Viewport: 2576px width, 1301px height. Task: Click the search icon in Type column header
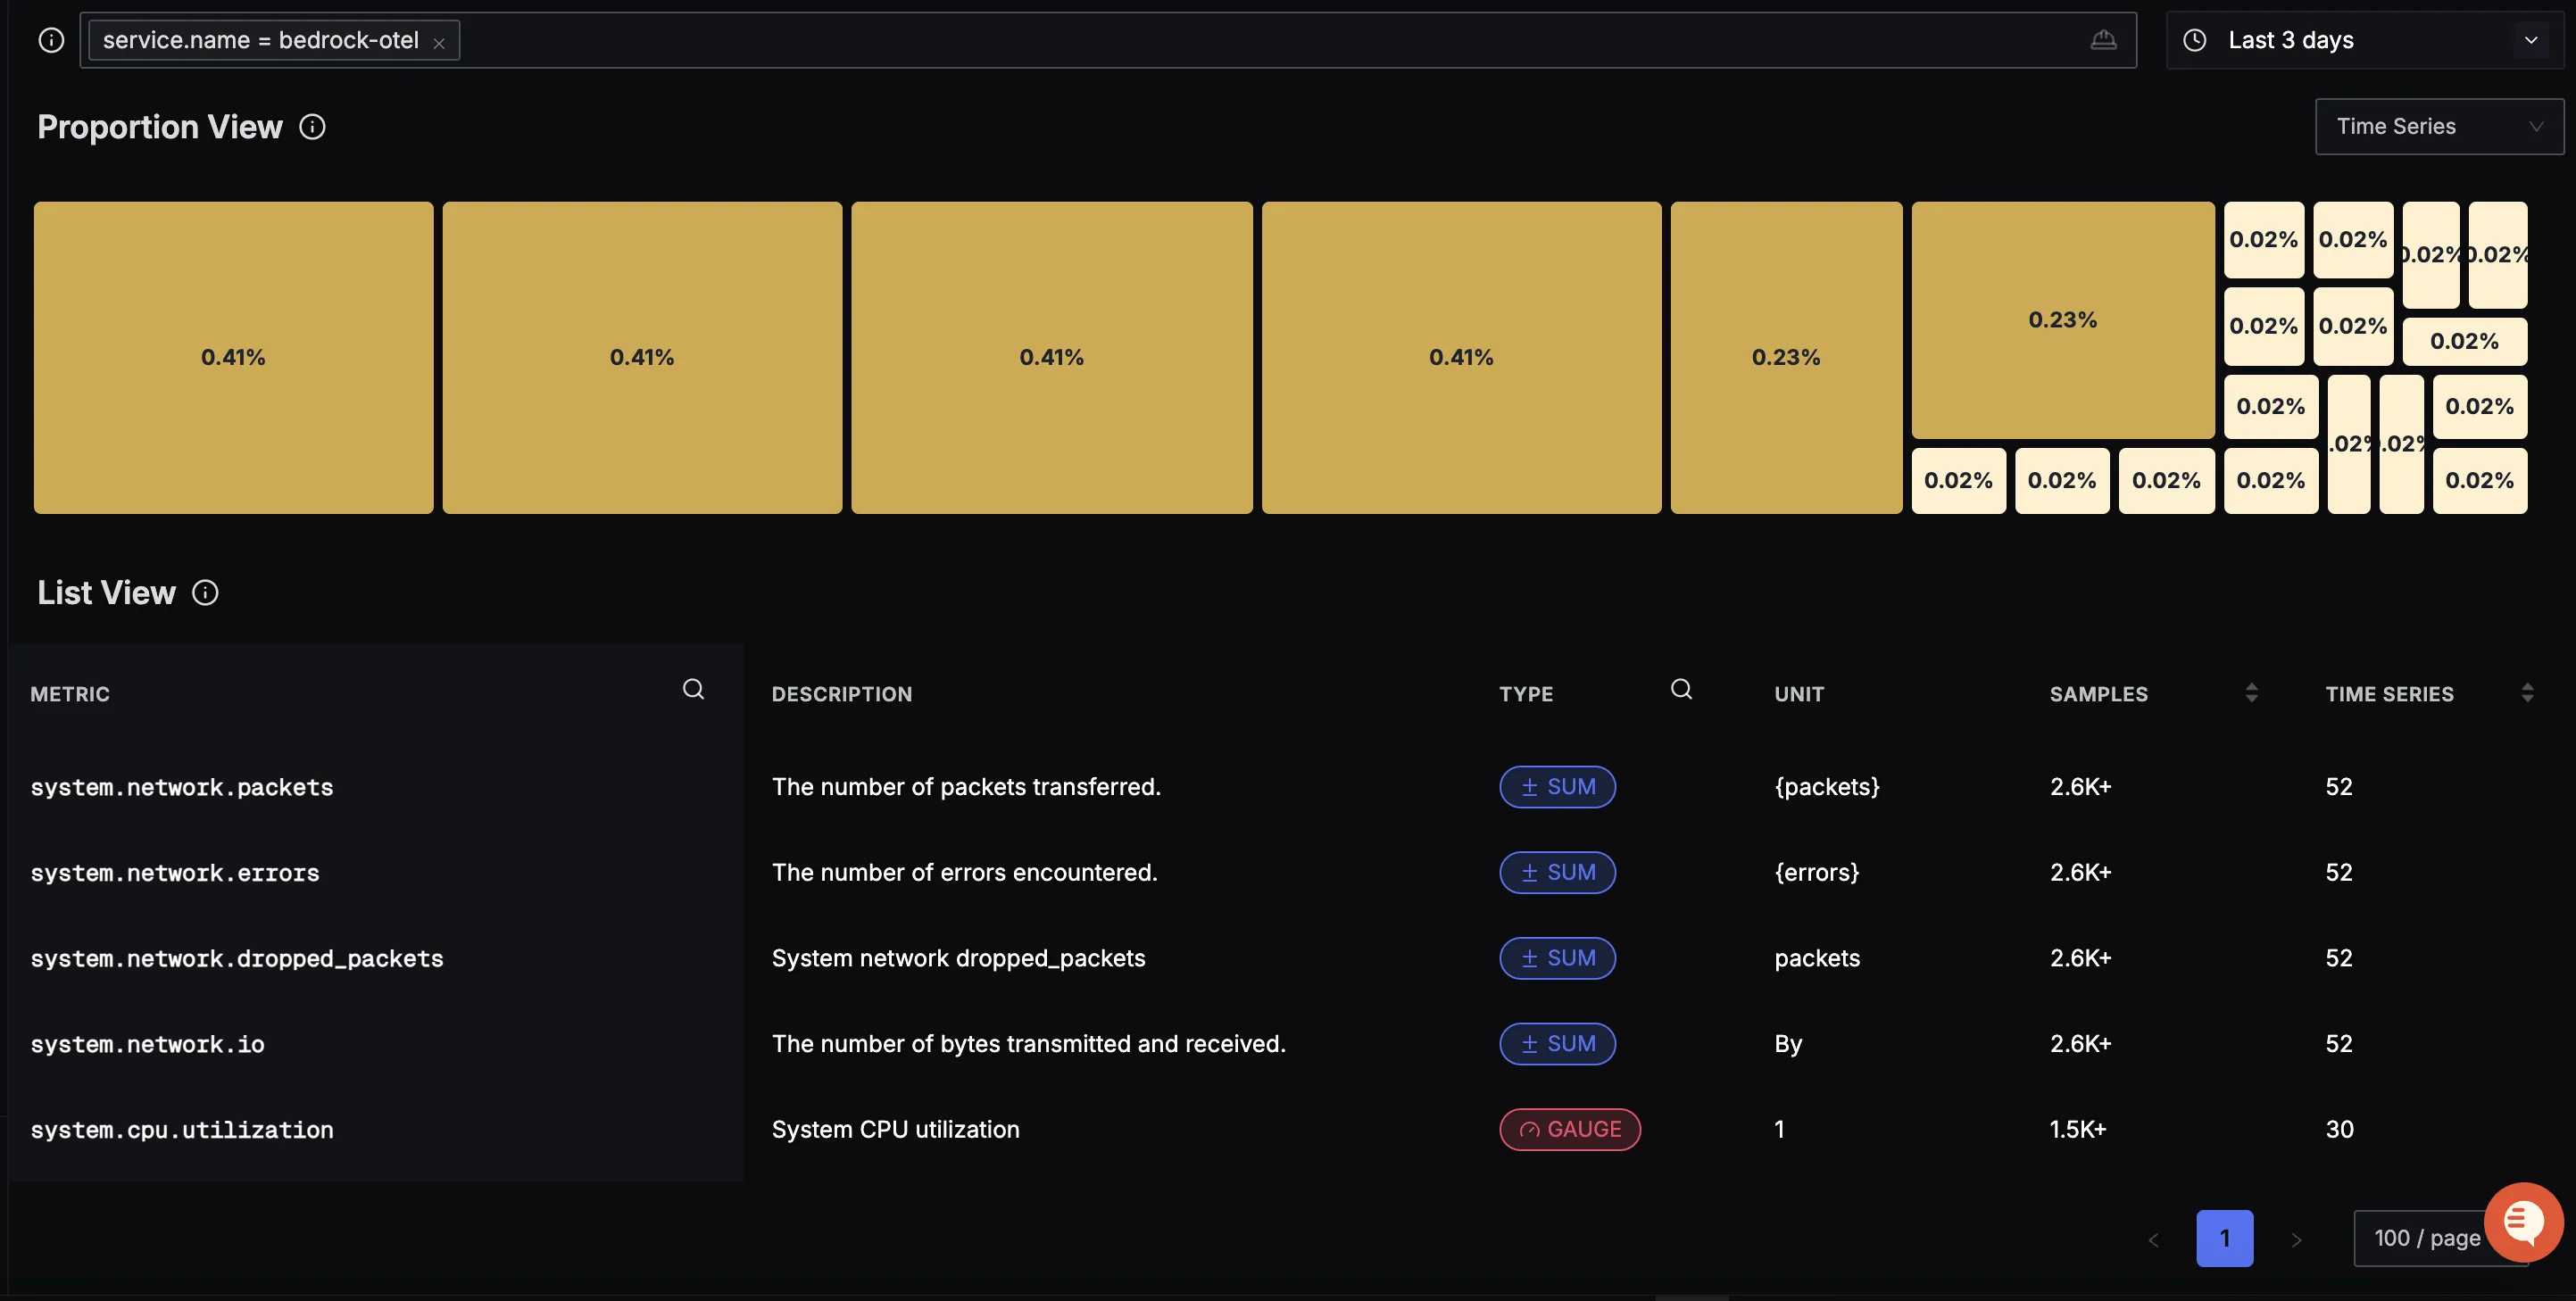[1681, 689]
